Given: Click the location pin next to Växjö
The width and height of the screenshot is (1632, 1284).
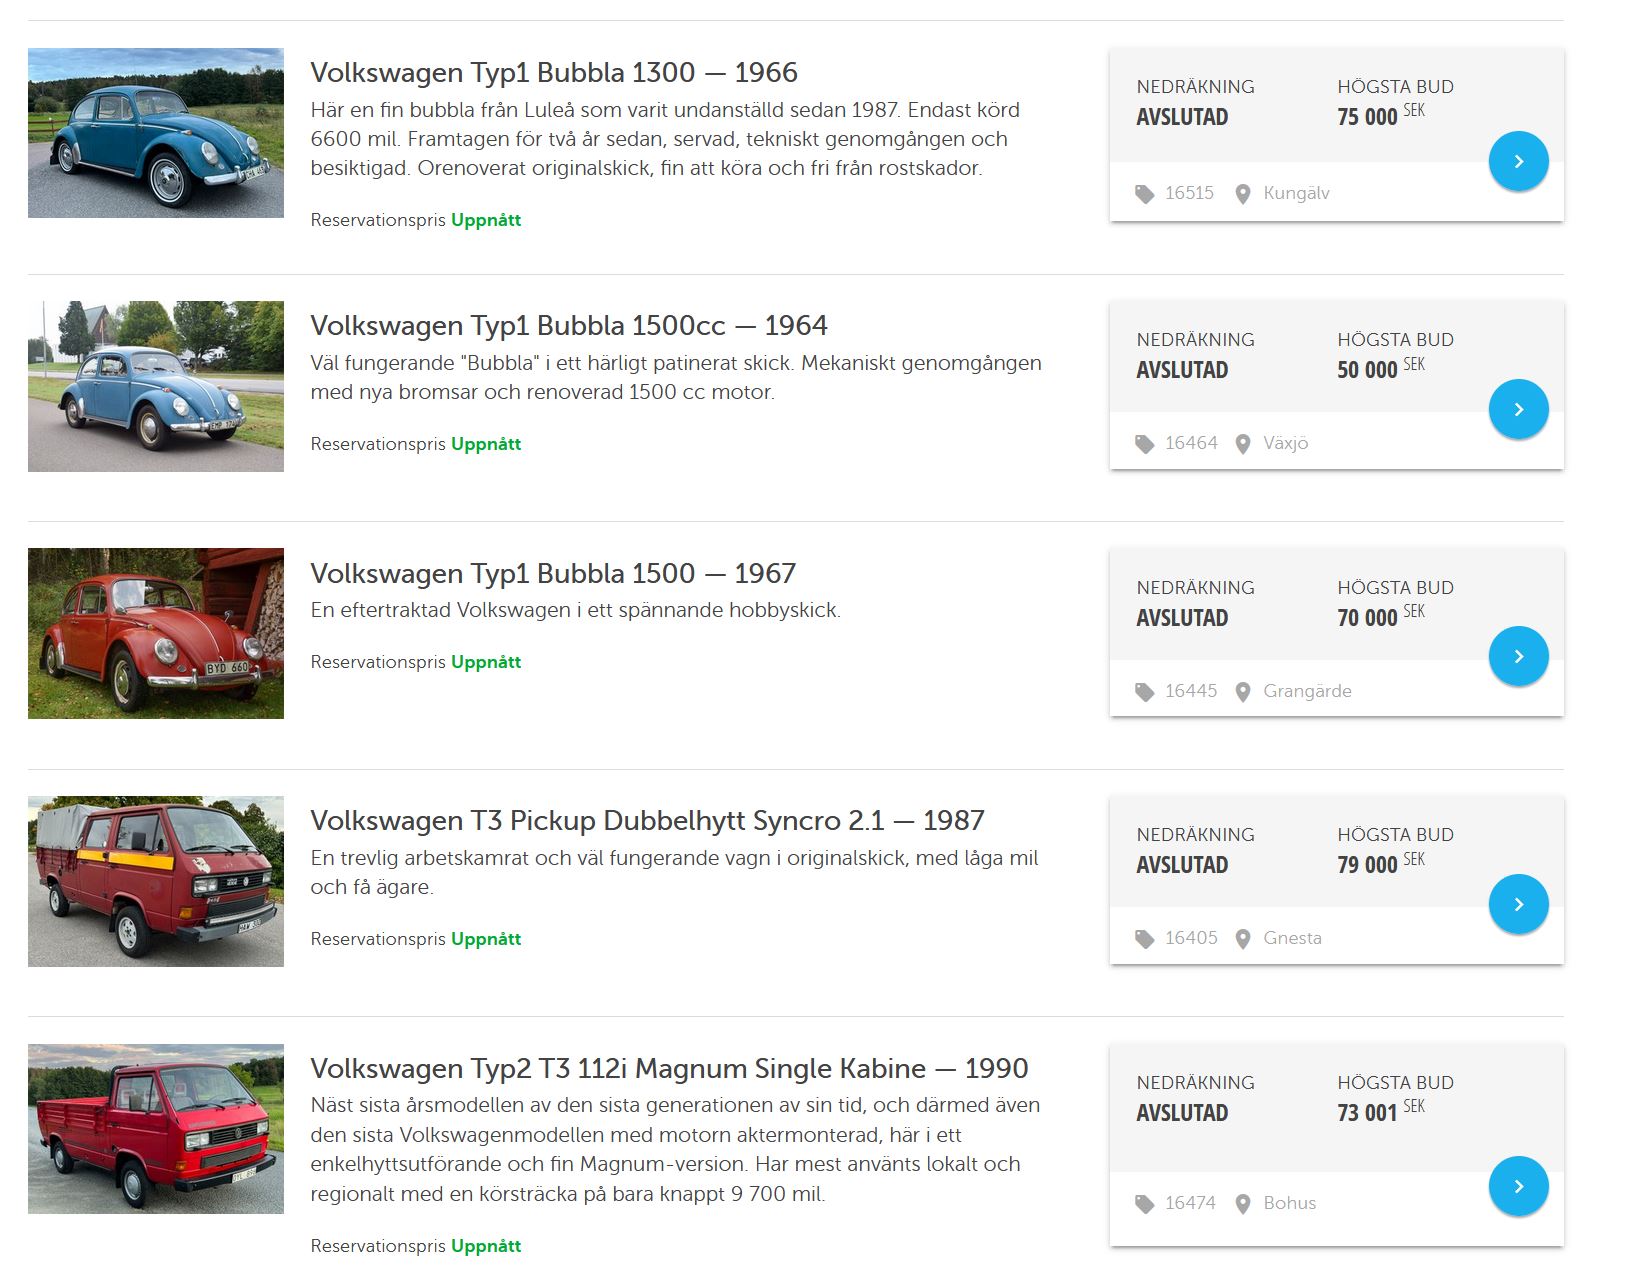Looking at the screenshot, I should coord(1243,444).
